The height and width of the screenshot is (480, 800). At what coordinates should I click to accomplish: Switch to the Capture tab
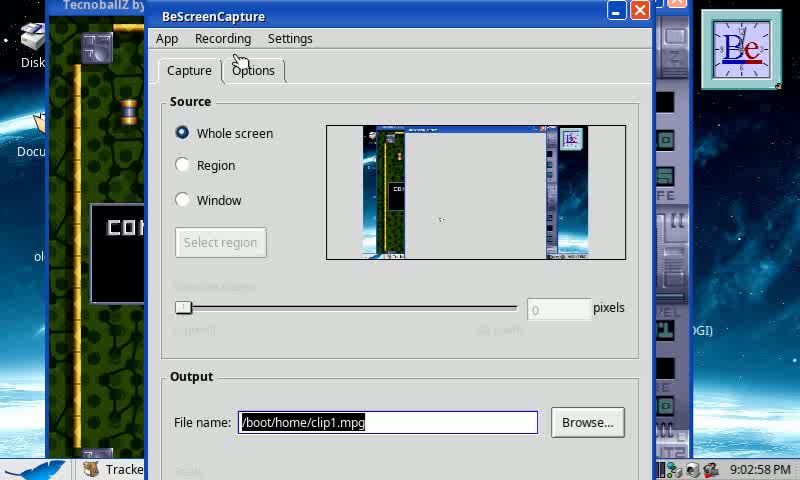[189, 70]
